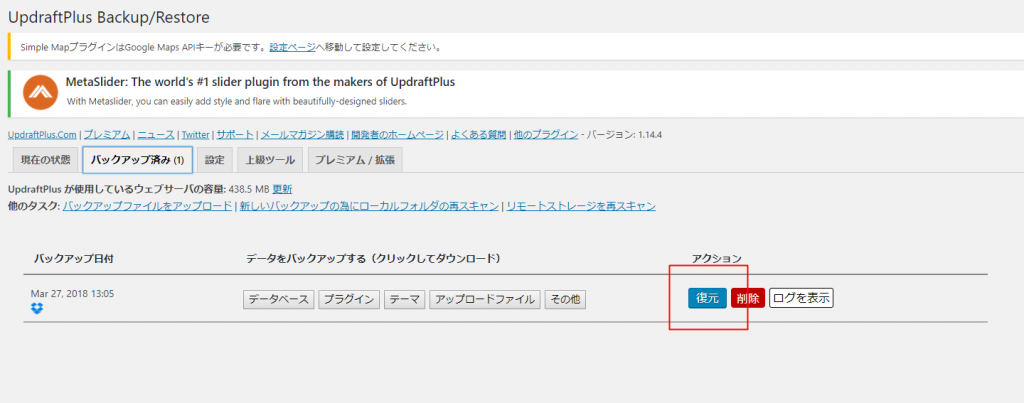Open the 他のプラグイン link
The height and width of the screenshot is (403, 1024).
click(545, 135)
